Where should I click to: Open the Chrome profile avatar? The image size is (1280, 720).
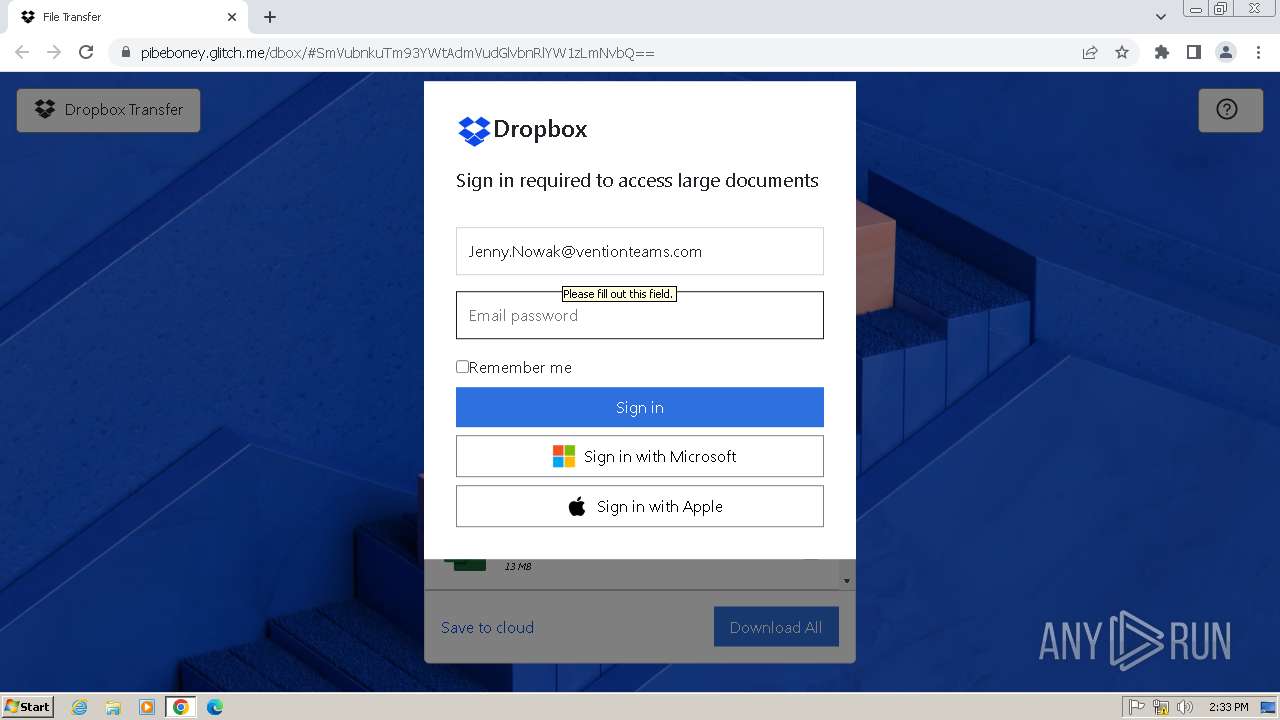coord(1225,52)
